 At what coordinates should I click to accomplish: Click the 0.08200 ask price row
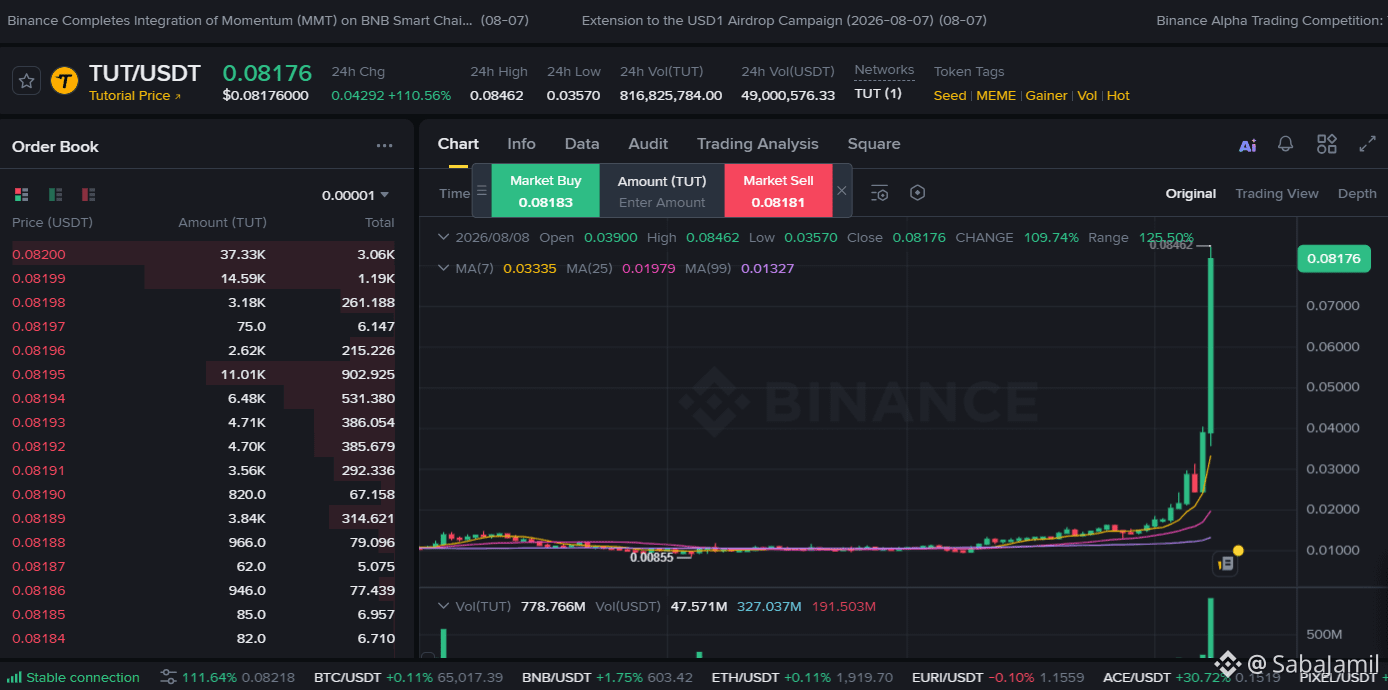[x=203, y=254]
